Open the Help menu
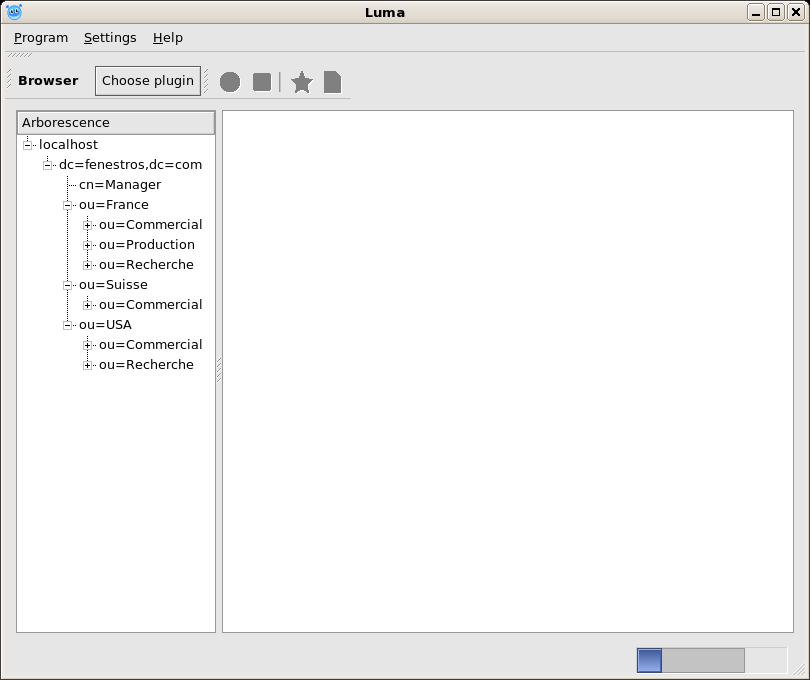The height and width of the screenshot is (680, 810). [168, 38]
